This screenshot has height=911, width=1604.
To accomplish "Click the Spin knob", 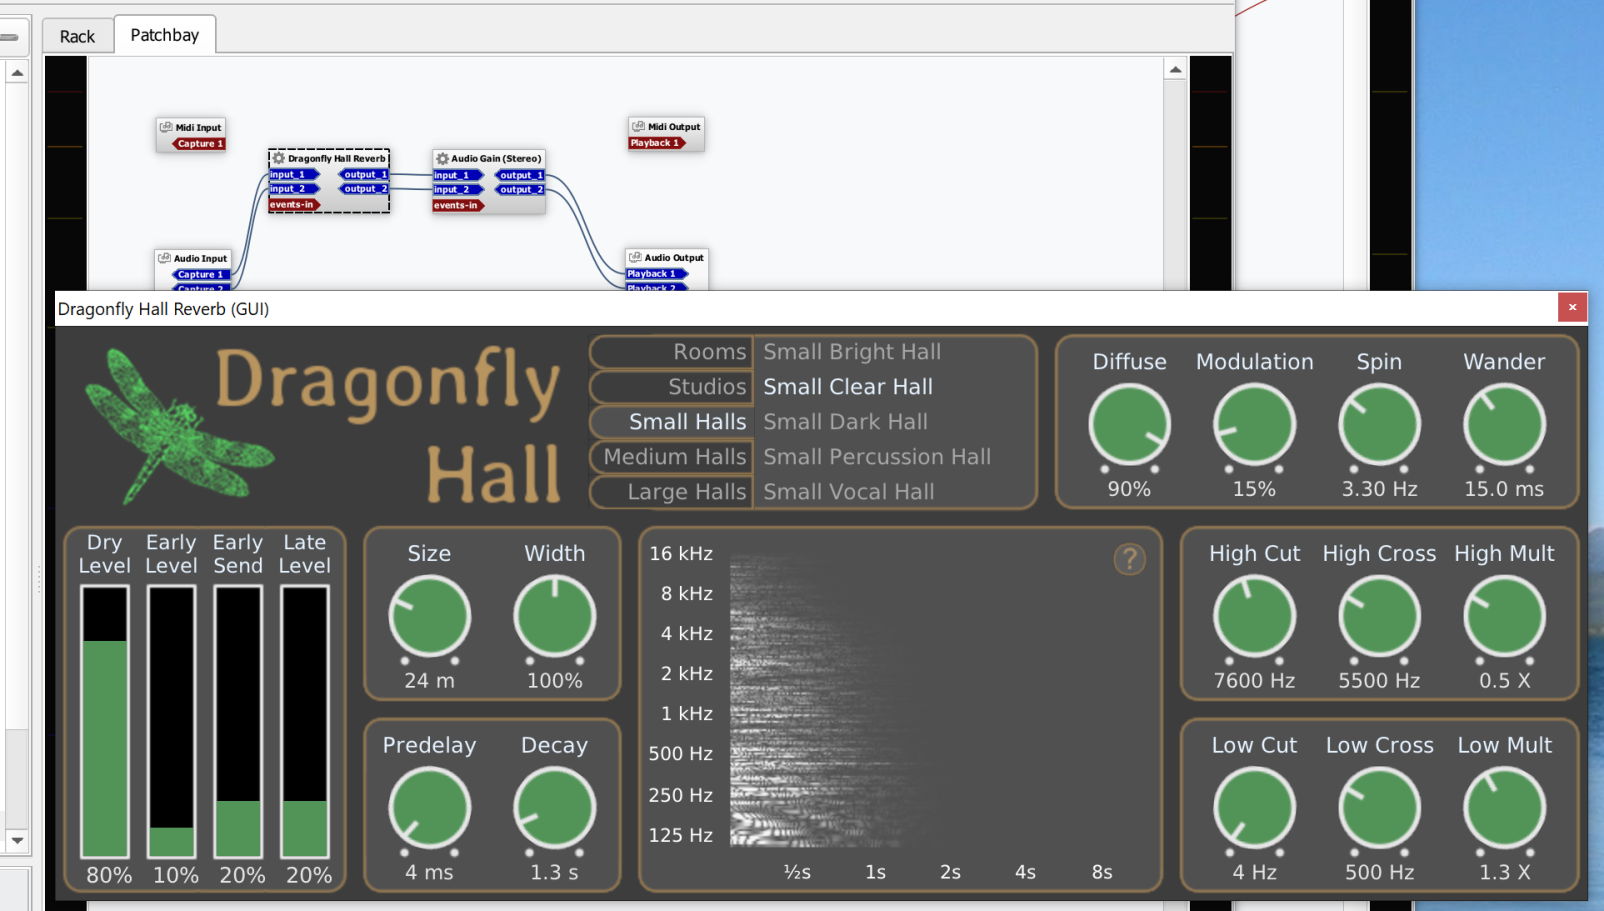I will 1379,425.
